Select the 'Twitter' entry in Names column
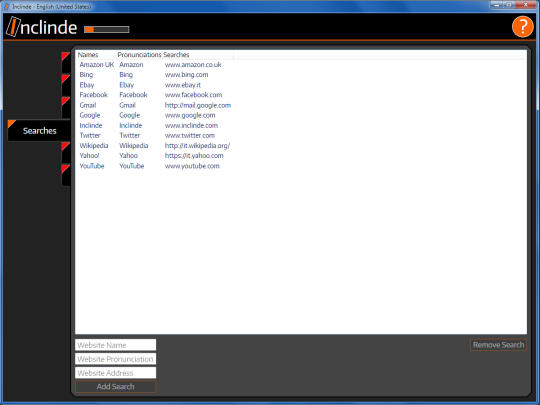 90,135
